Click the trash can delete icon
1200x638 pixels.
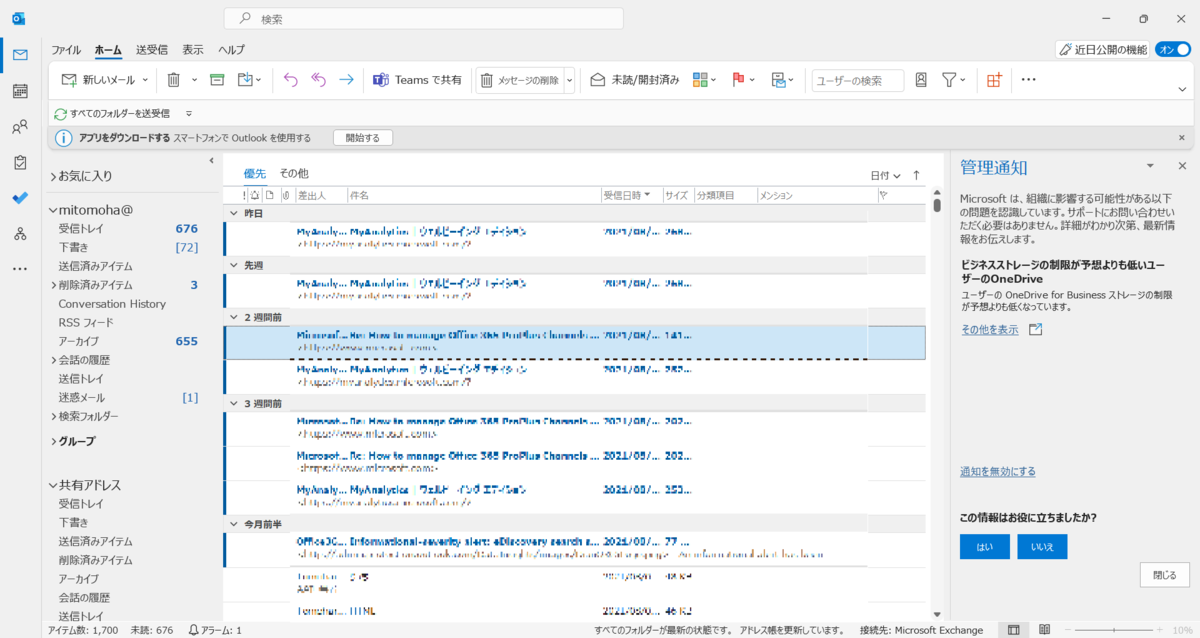173,80
